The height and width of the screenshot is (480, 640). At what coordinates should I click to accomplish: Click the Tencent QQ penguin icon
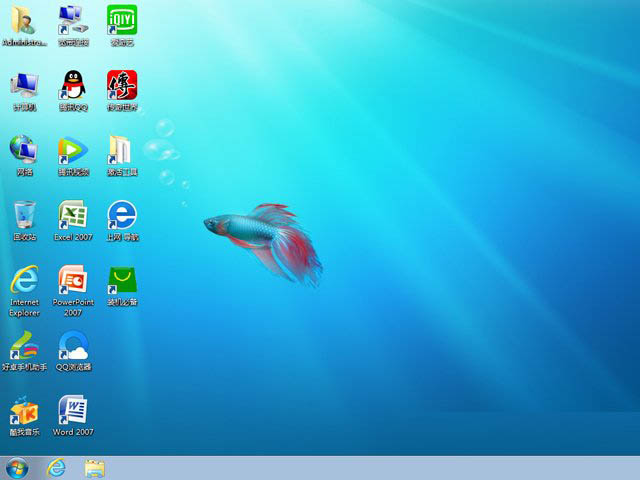point(73,85)
